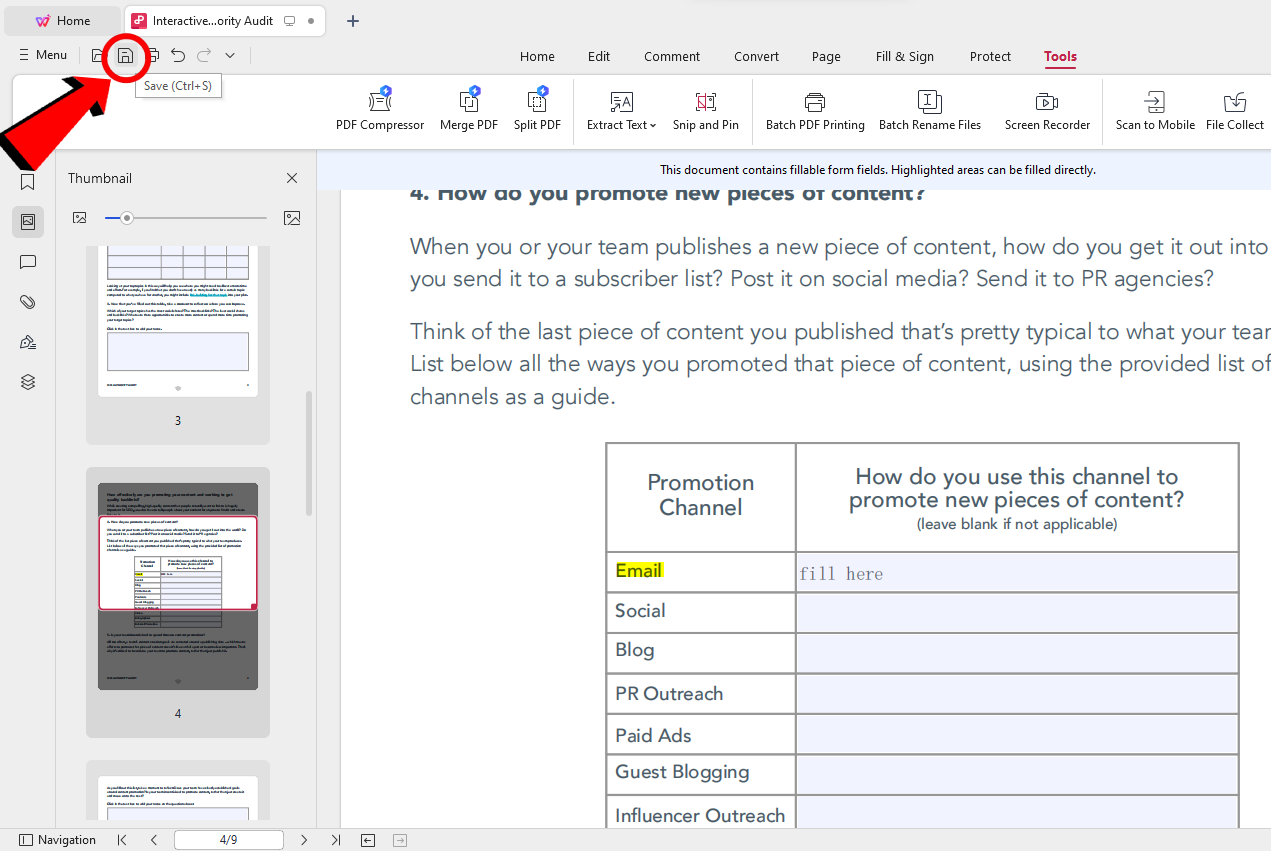Viewport: 1271px width, 851px height.
Task: Open the Snip and Pin tool
Action: click(705, 109)
